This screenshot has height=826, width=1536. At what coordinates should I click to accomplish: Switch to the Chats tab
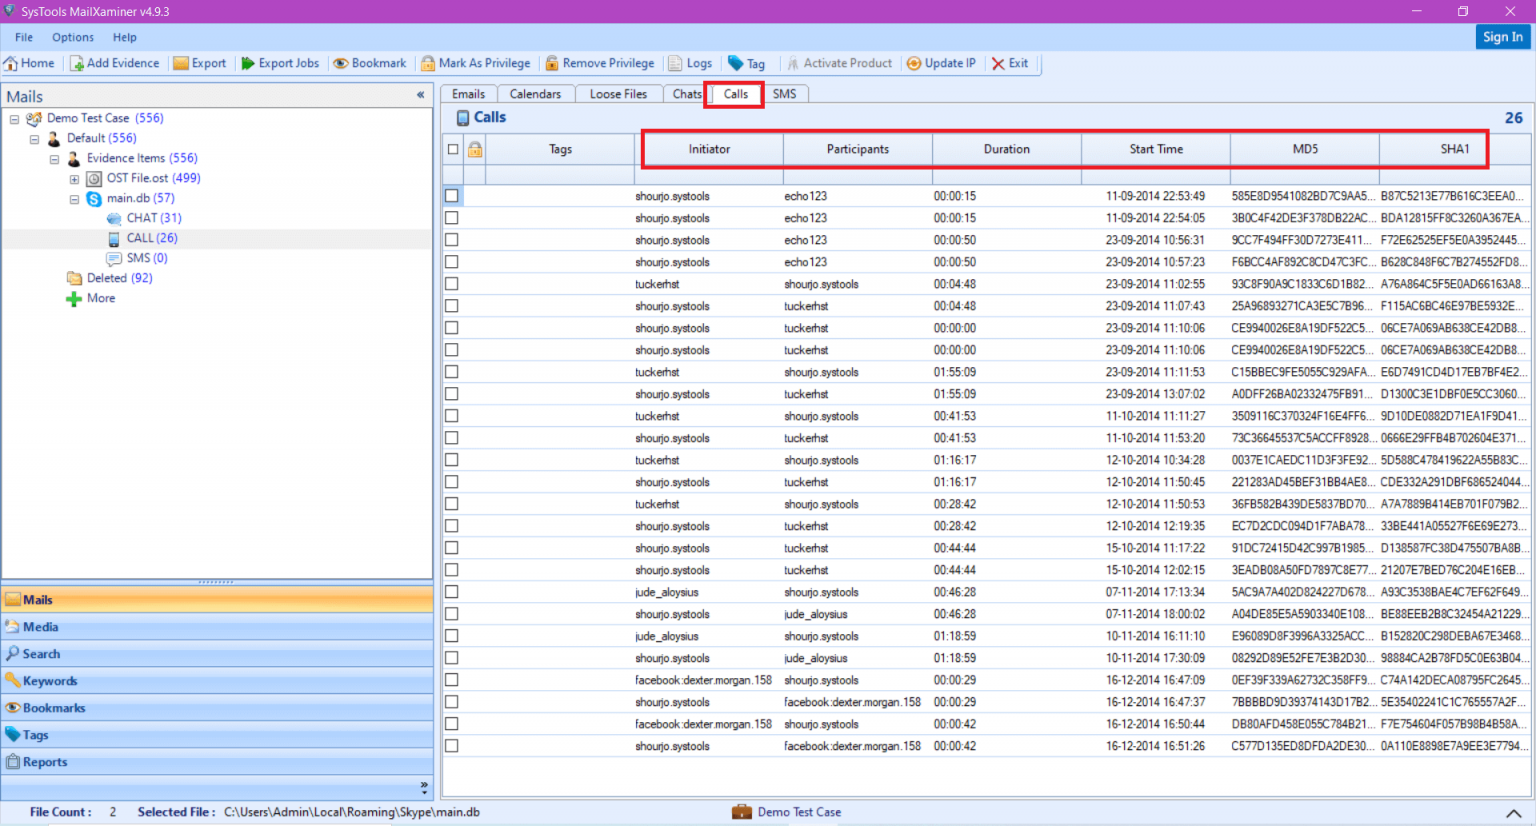pos(686,94)
